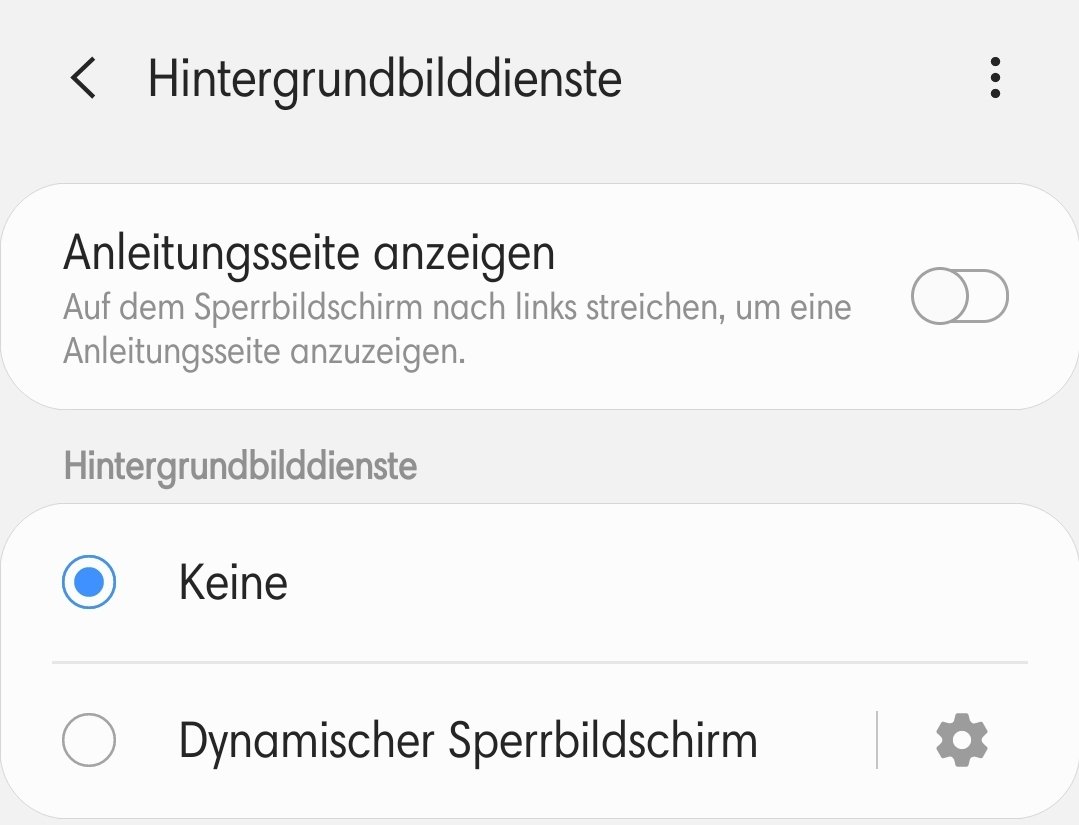Toggle the Anleitungsseite anzeigen switch
Image resolution: width=1079 pixels, height=825 pixels.
tap(959, 296)
